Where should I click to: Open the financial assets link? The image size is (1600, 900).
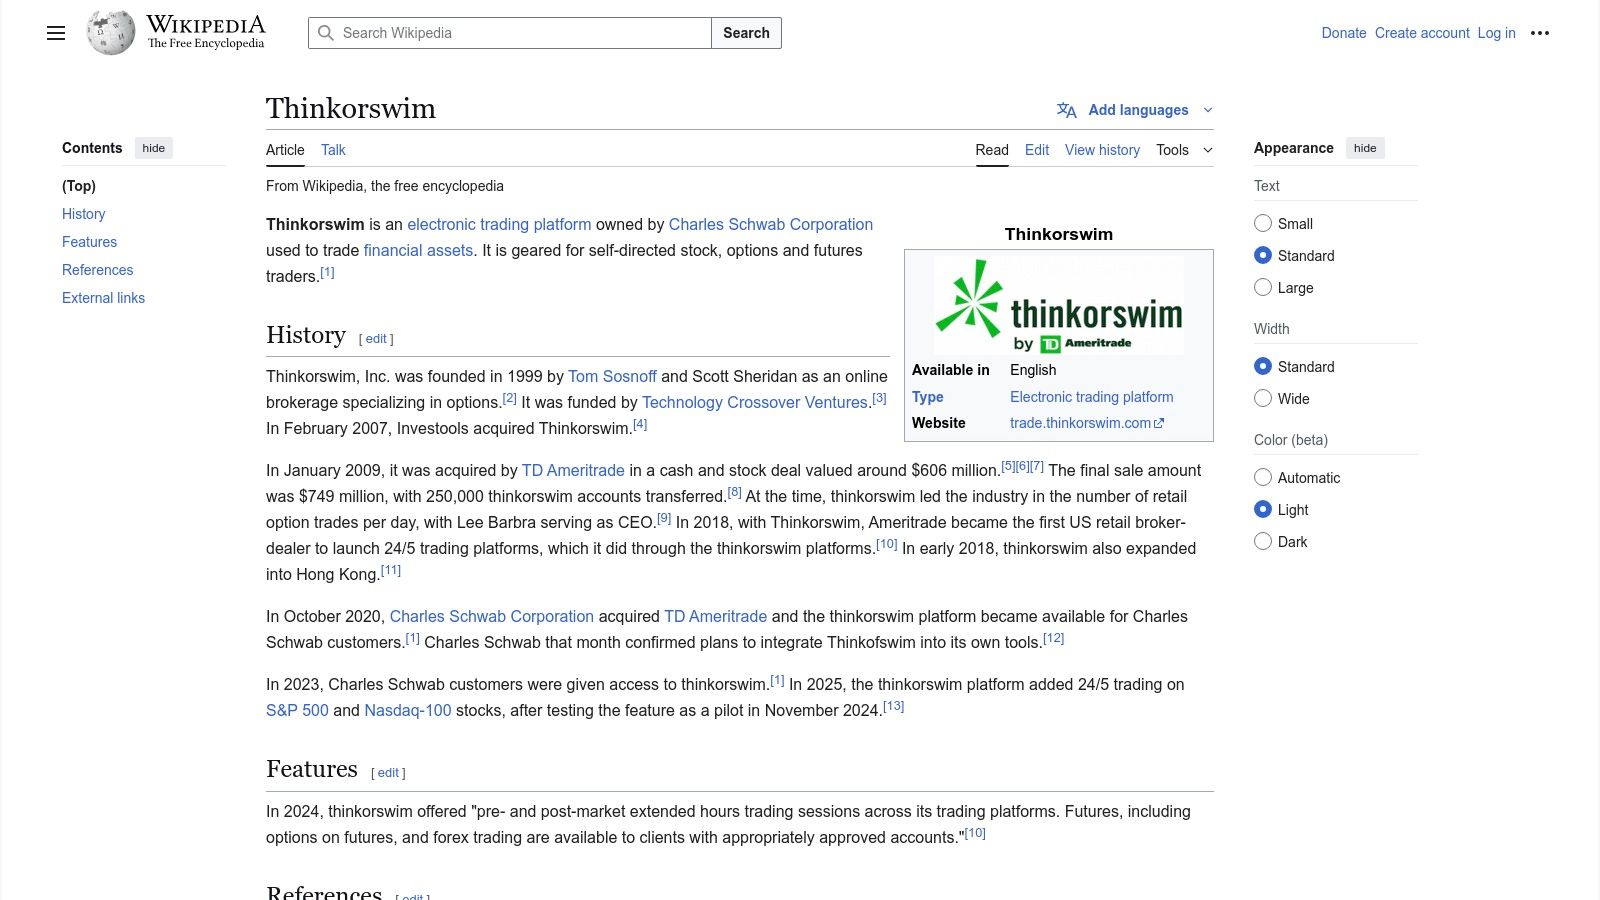(418, 250)
